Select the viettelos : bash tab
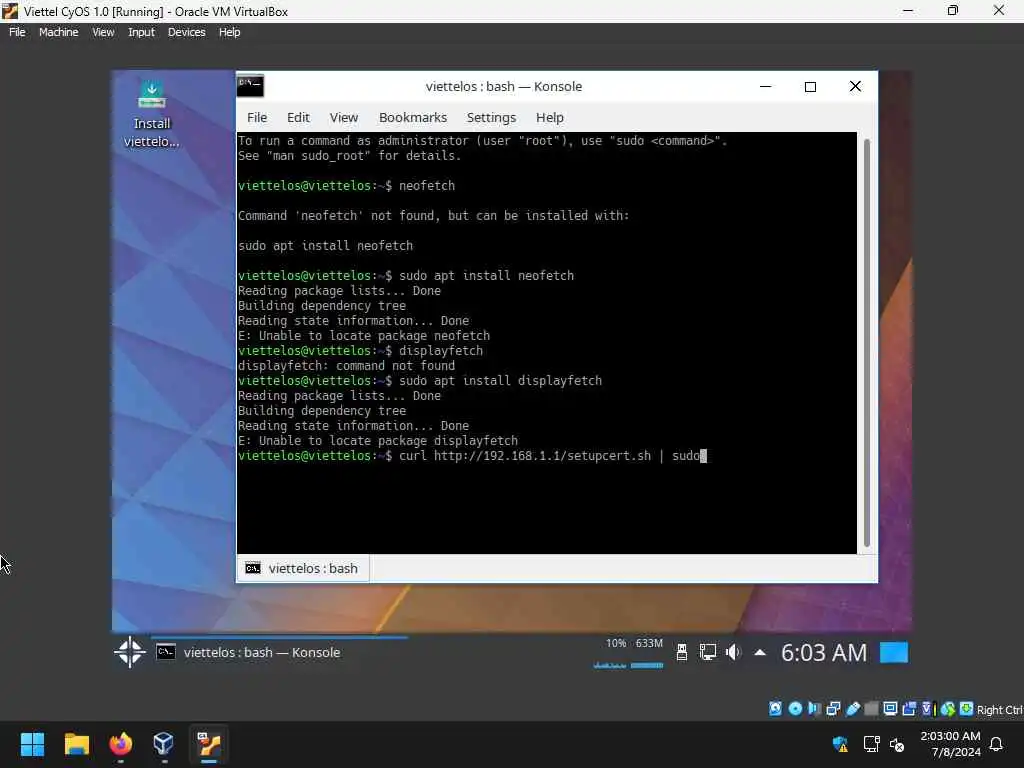Image resolution: width=1024 pixels, height=768 pixels. click(302, 568)
